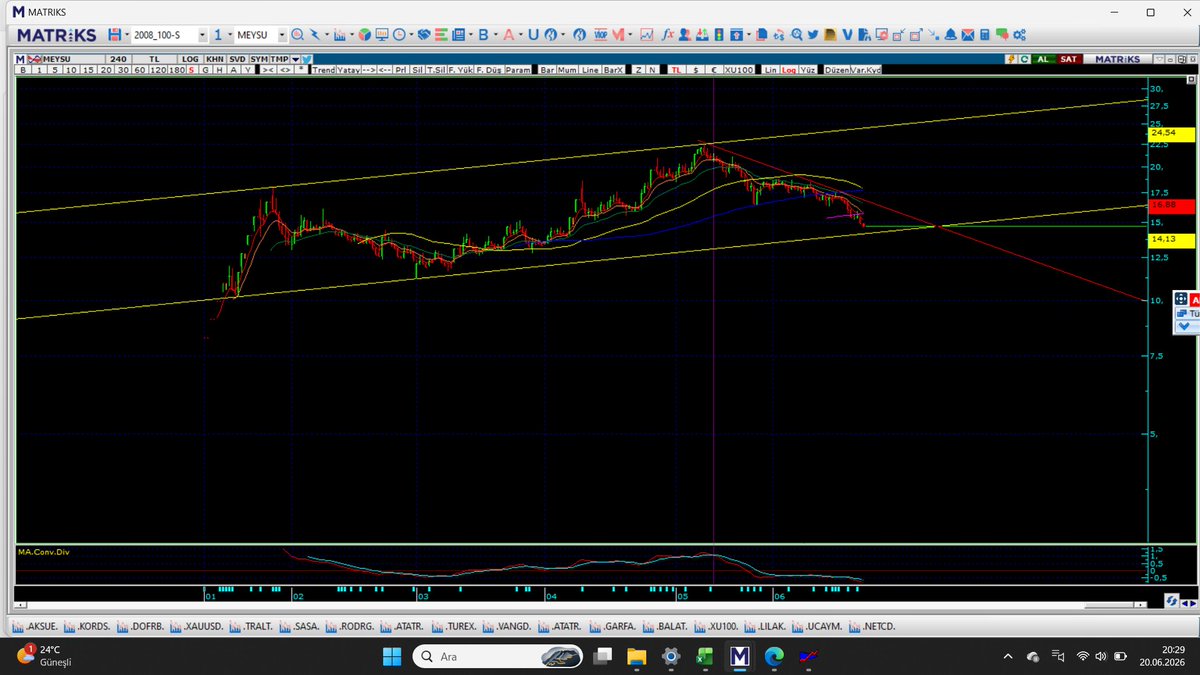Open the search magnifier tool in toolbar

click(x=297, y=35)
